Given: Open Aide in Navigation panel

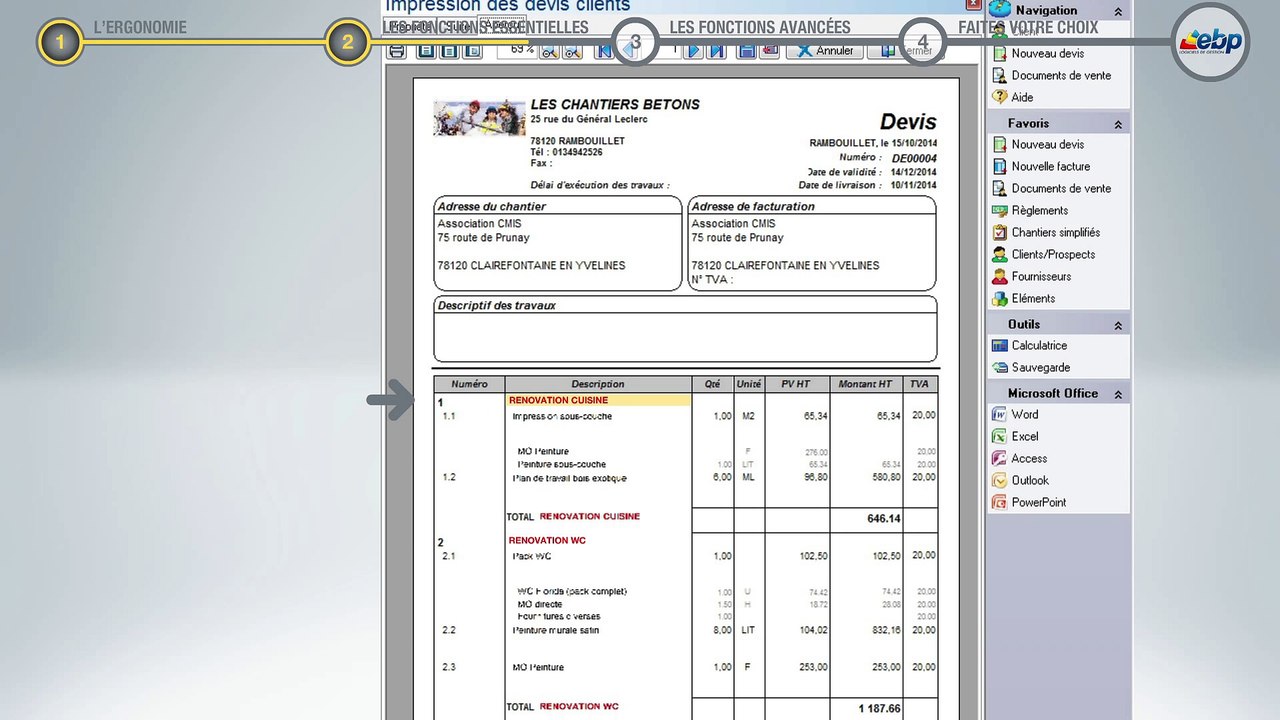Looking at the screenshot, I should pos(1022,97).
